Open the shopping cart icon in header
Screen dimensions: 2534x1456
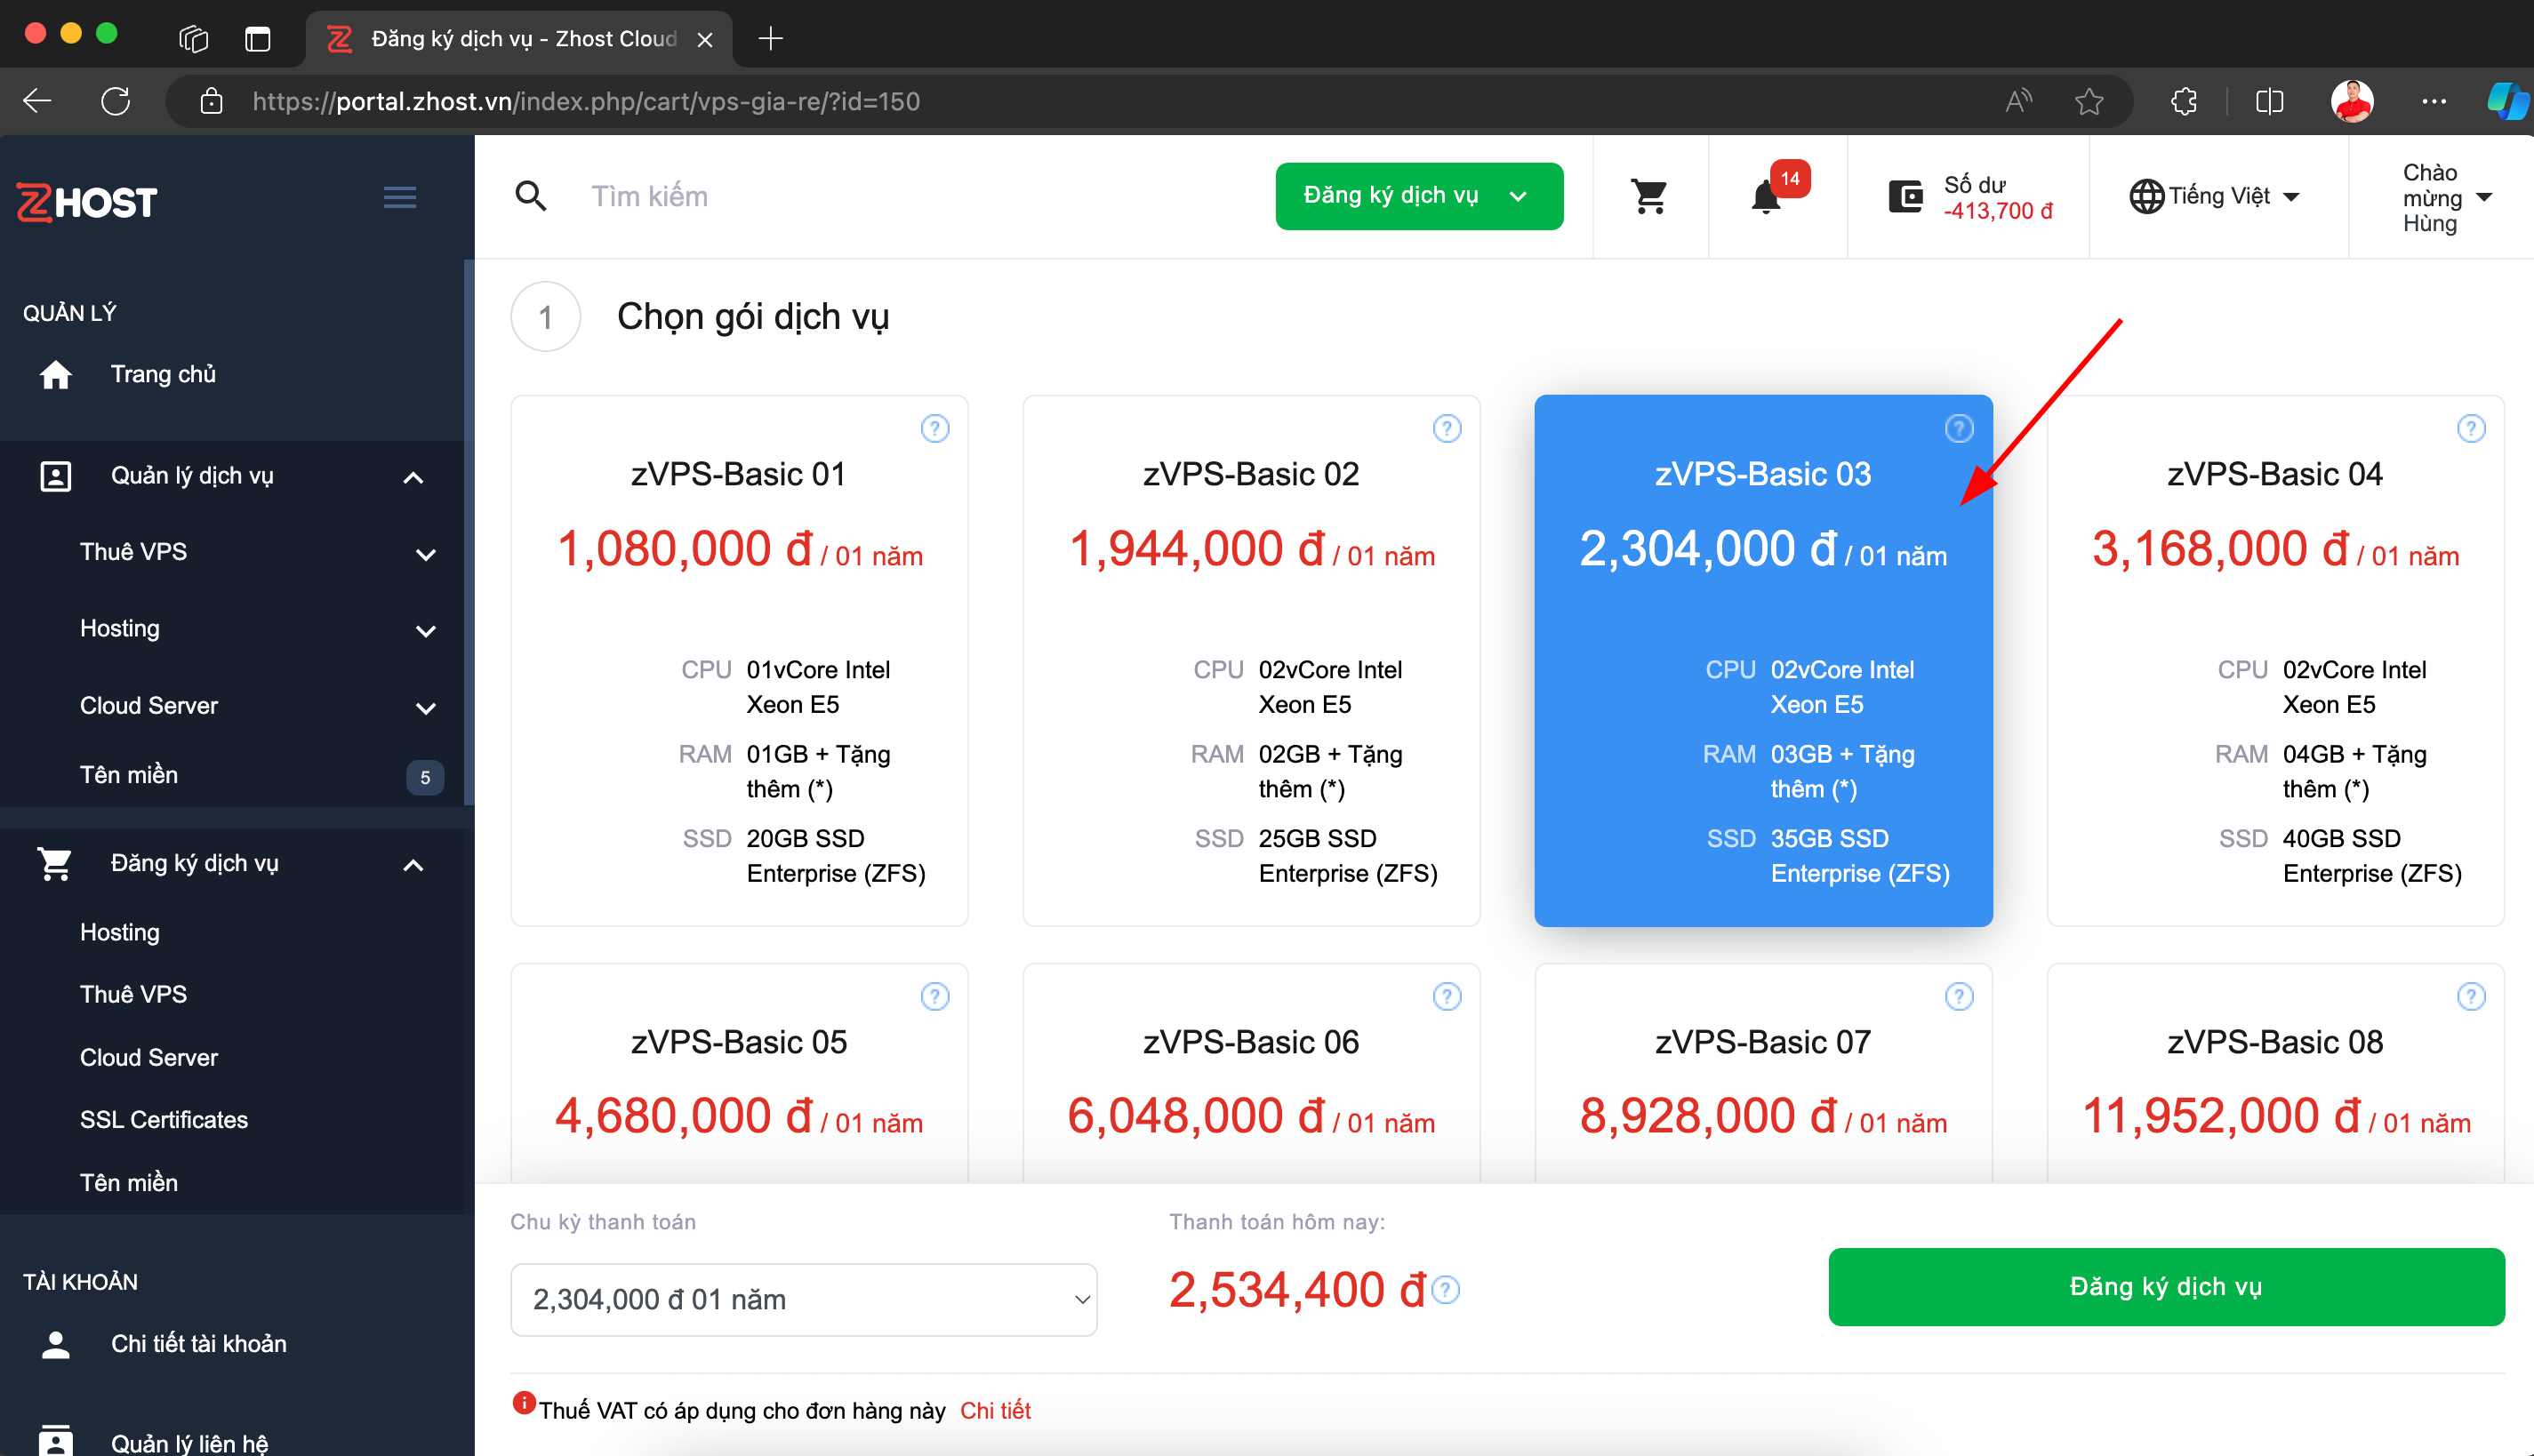[x=1649, y=196]
